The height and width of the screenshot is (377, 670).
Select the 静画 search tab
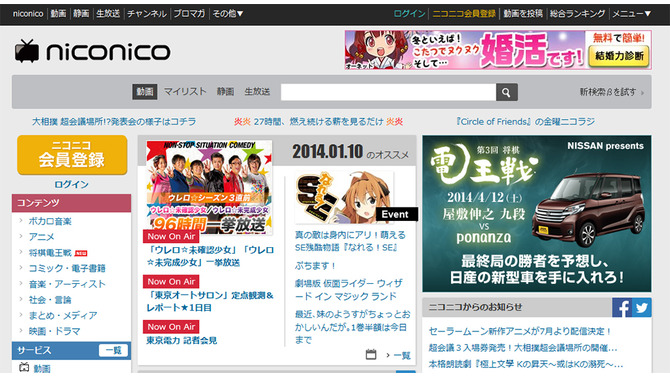(225, 91)
